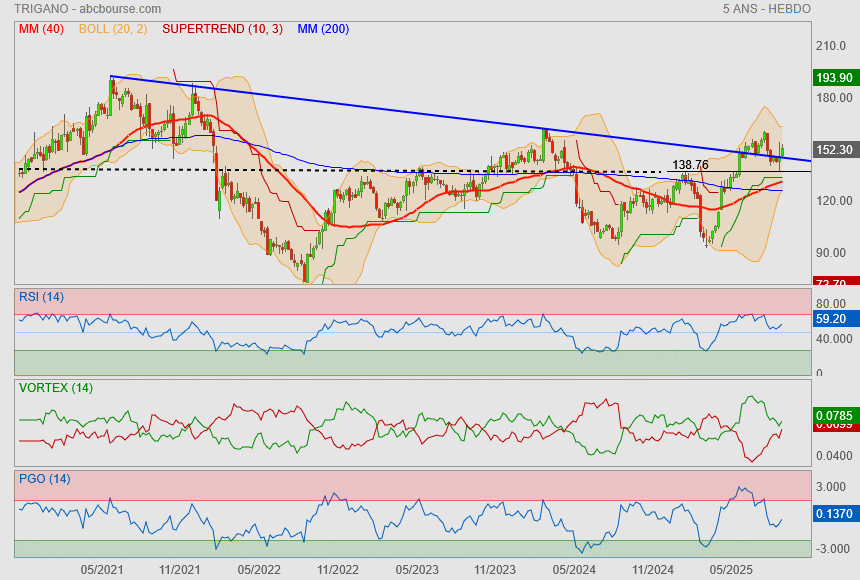Click the green 193.90 price tag
The image size is (860, 580).
[x=834, y=77]
